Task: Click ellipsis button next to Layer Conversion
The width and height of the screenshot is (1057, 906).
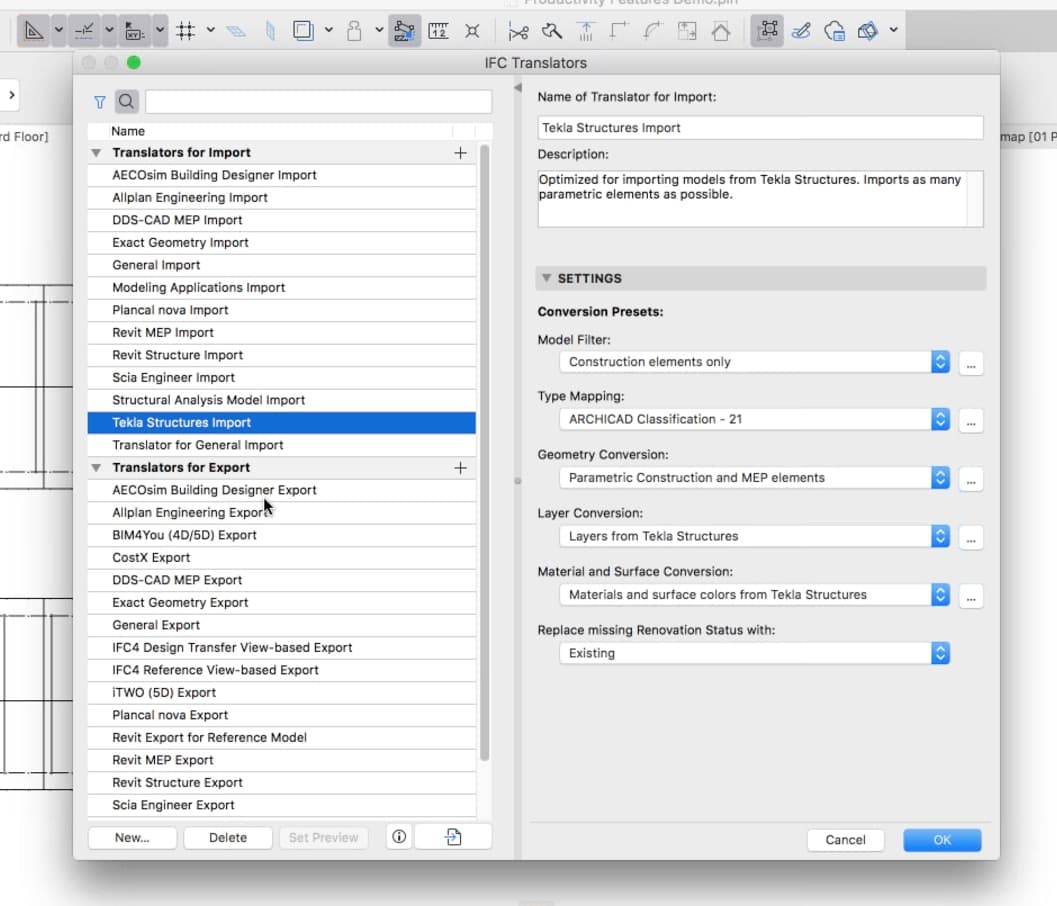Action: pos(971,539)
